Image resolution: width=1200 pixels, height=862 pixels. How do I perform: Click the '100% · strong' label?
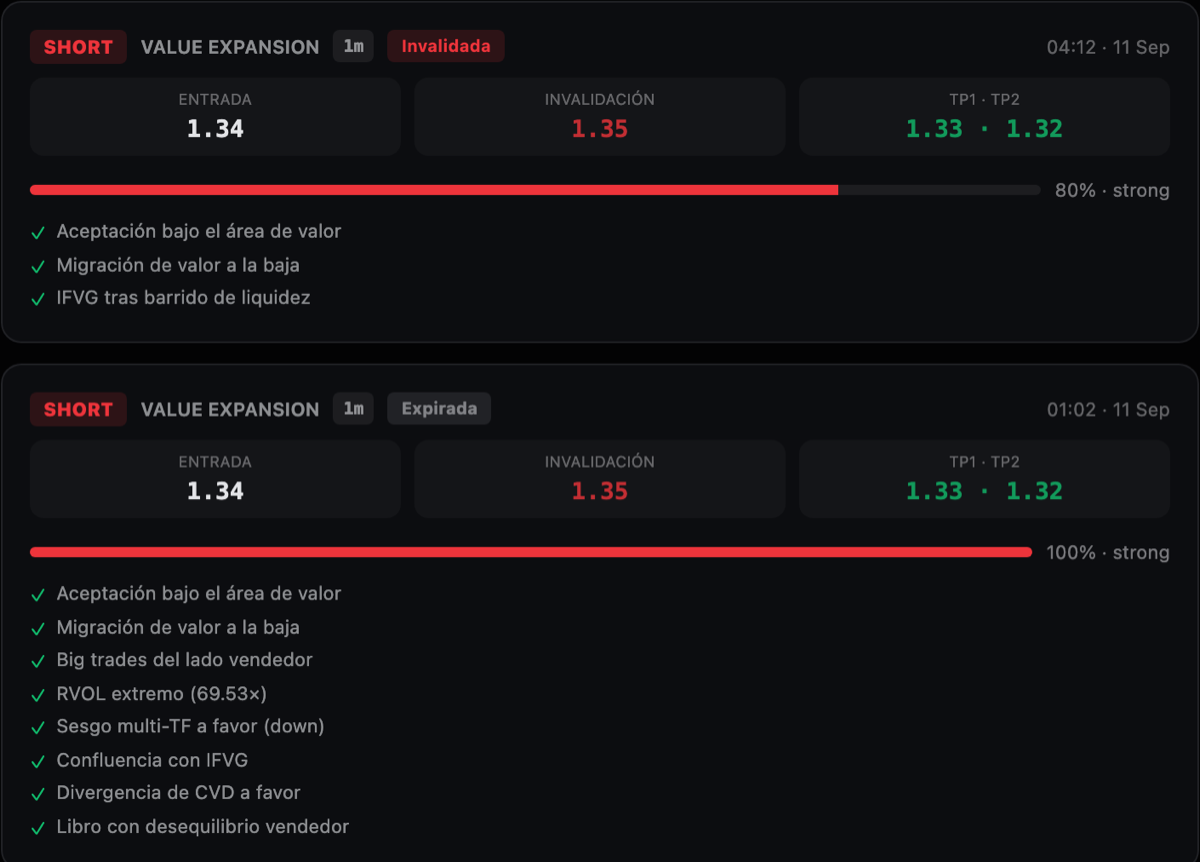(1108, 552)
